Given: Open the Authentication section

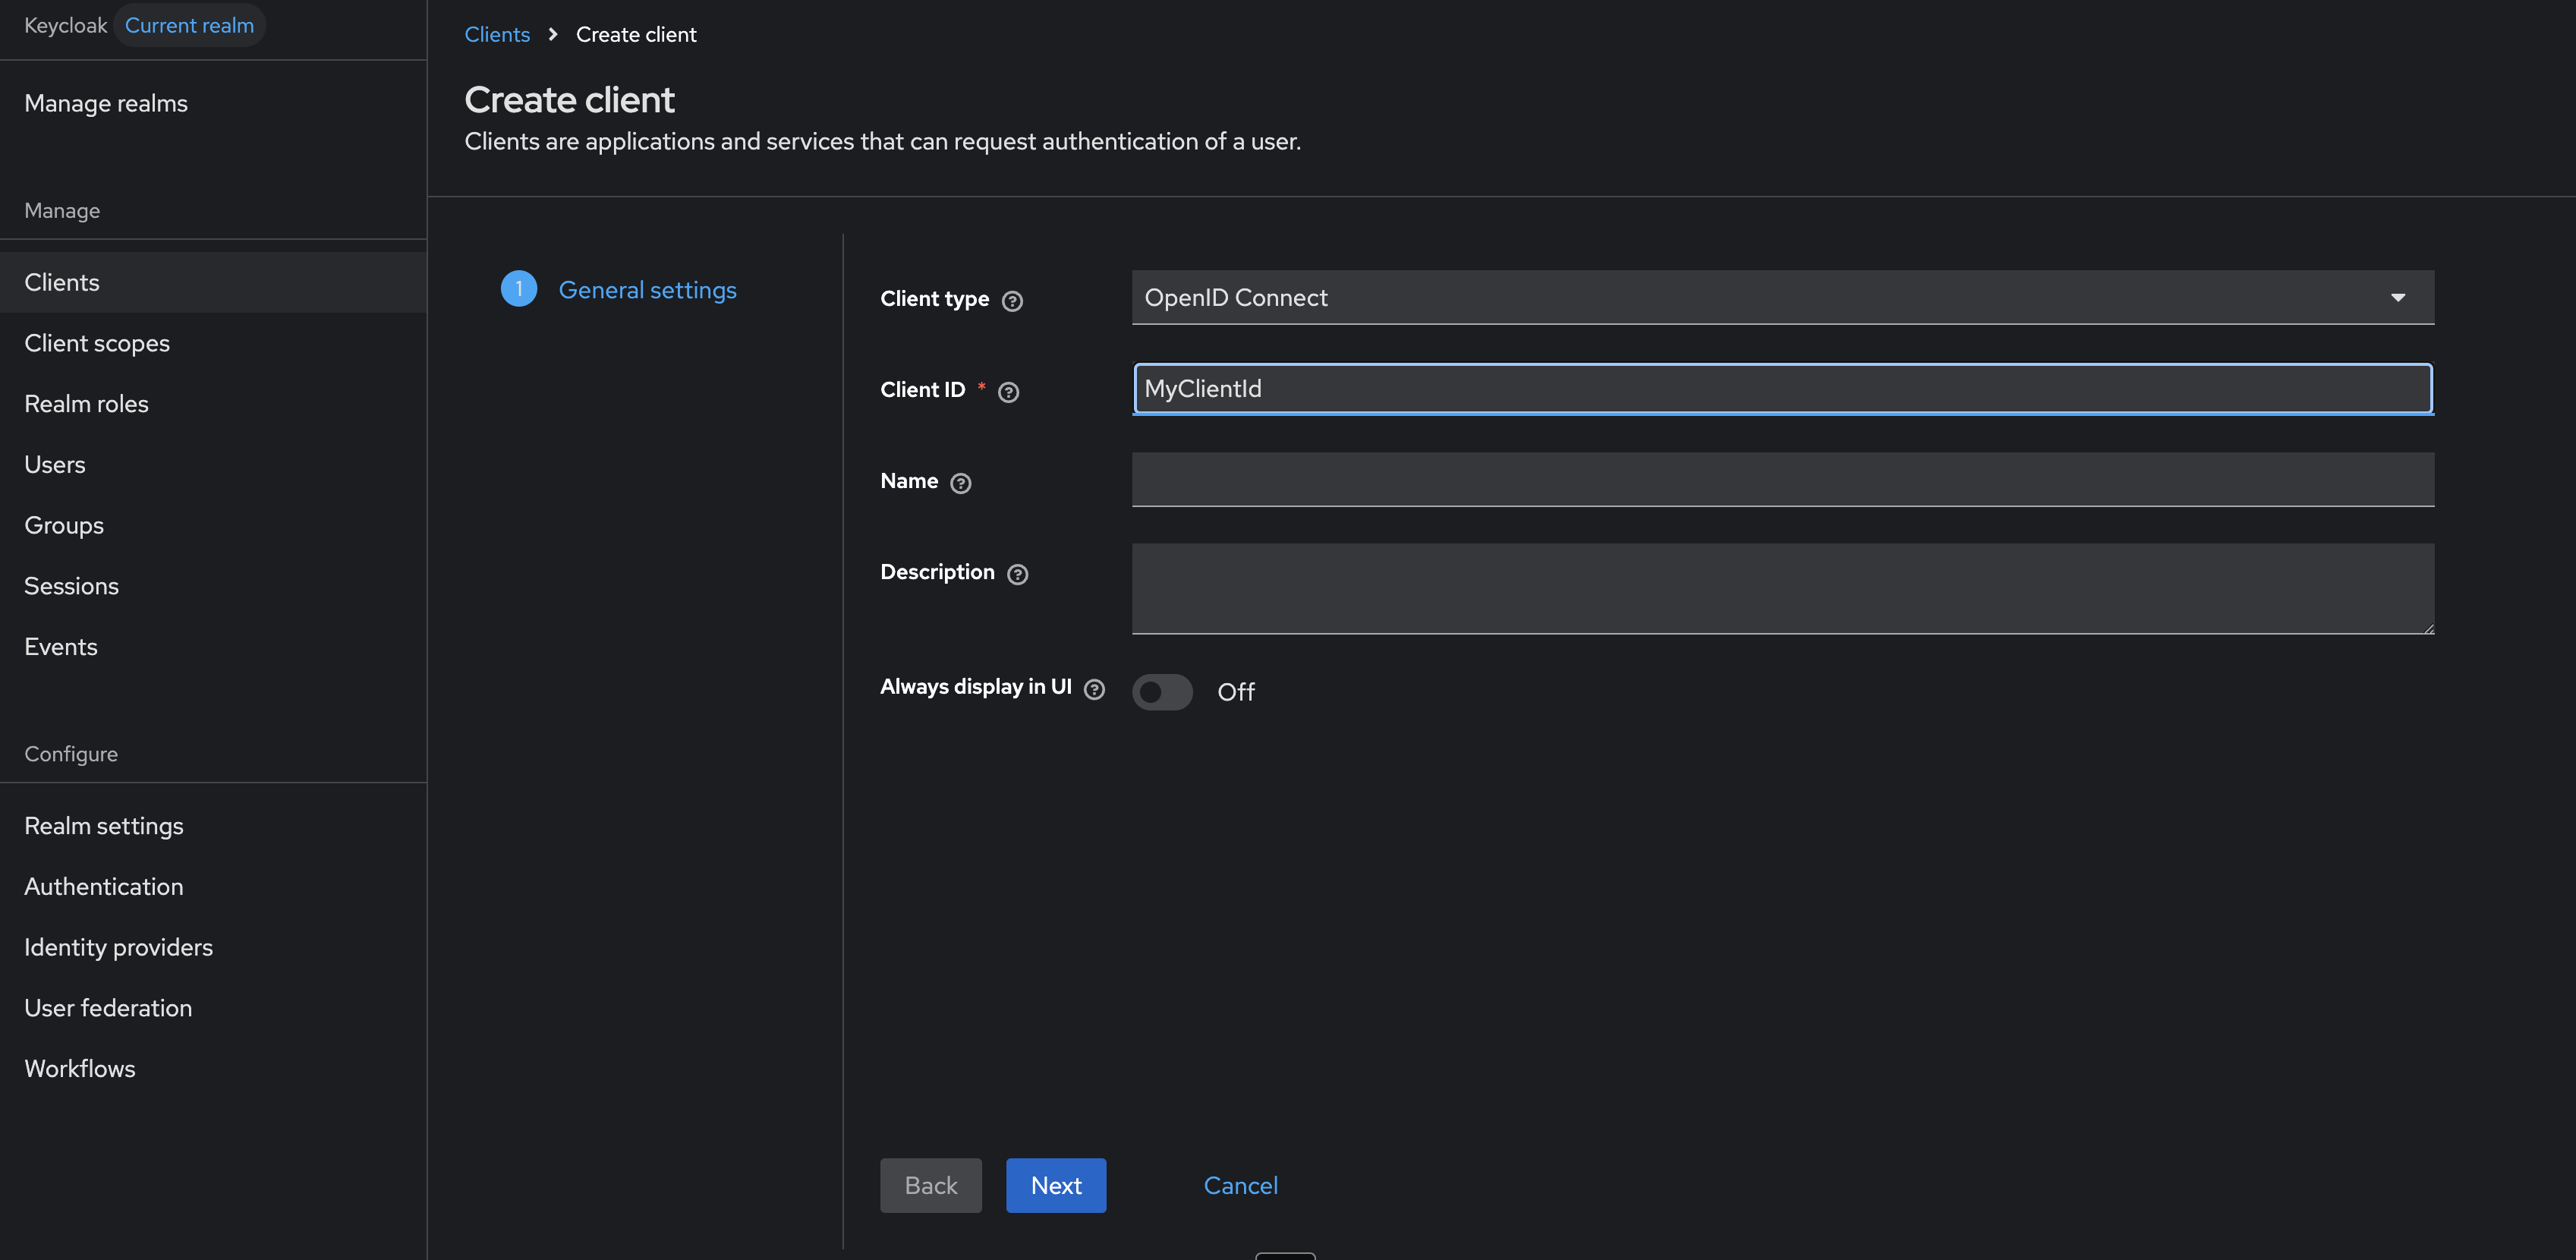Looking at the screenshot, I should (x=213, y=887).
